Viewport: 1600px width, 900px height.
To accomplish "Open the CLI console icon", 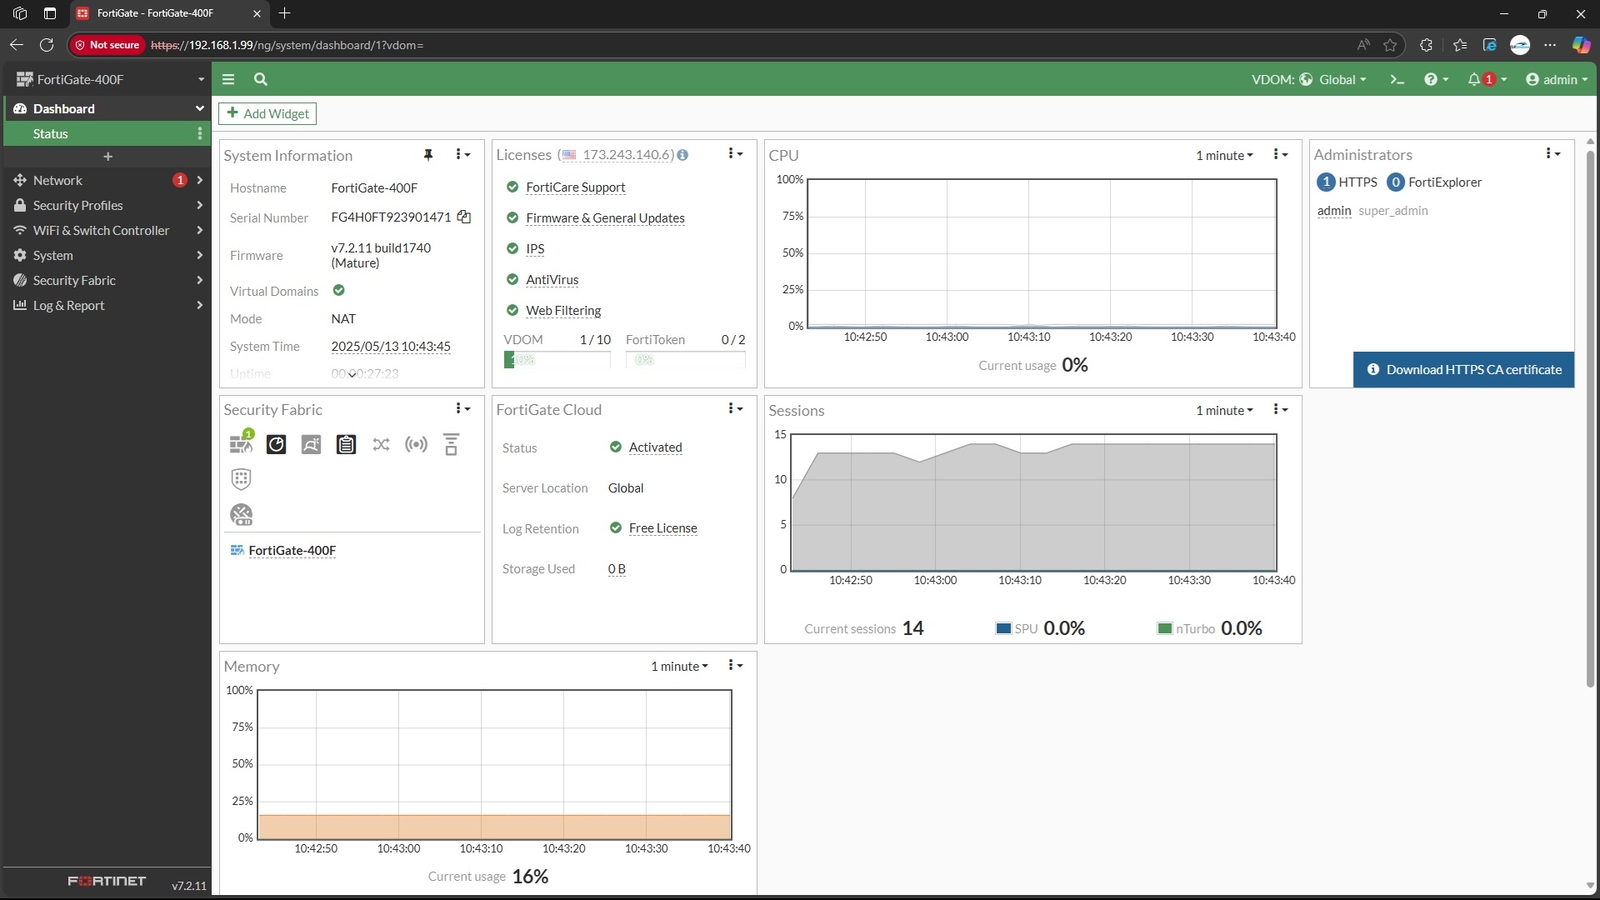I will pyautogui.click(x=1397, y=80).
